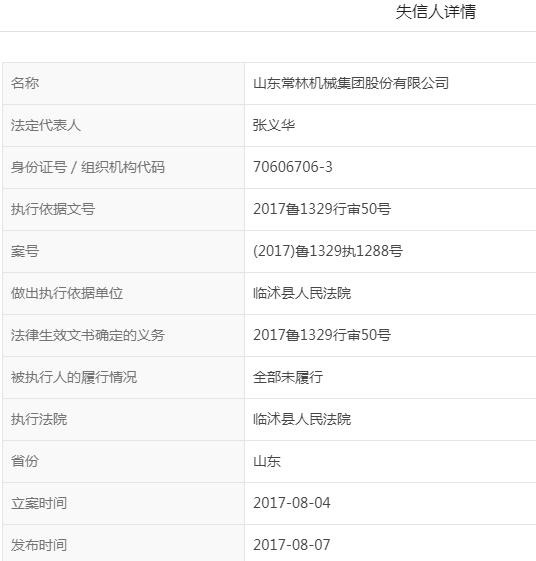
Task: Click filing date 2017-08-04
Action: click(292, 503)
